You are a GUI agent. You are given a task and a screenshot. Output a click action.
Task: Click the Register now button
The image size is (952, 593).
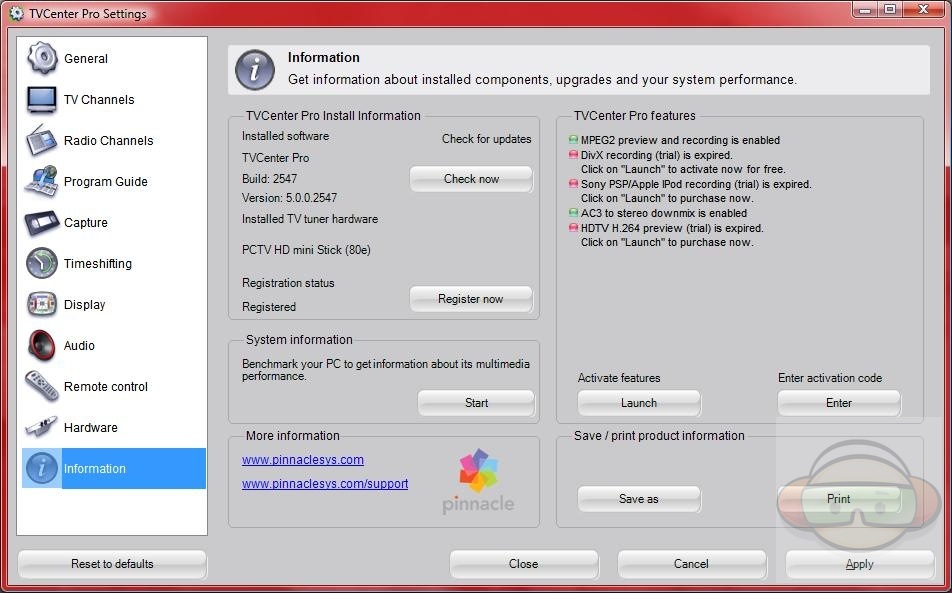[470, 299]
